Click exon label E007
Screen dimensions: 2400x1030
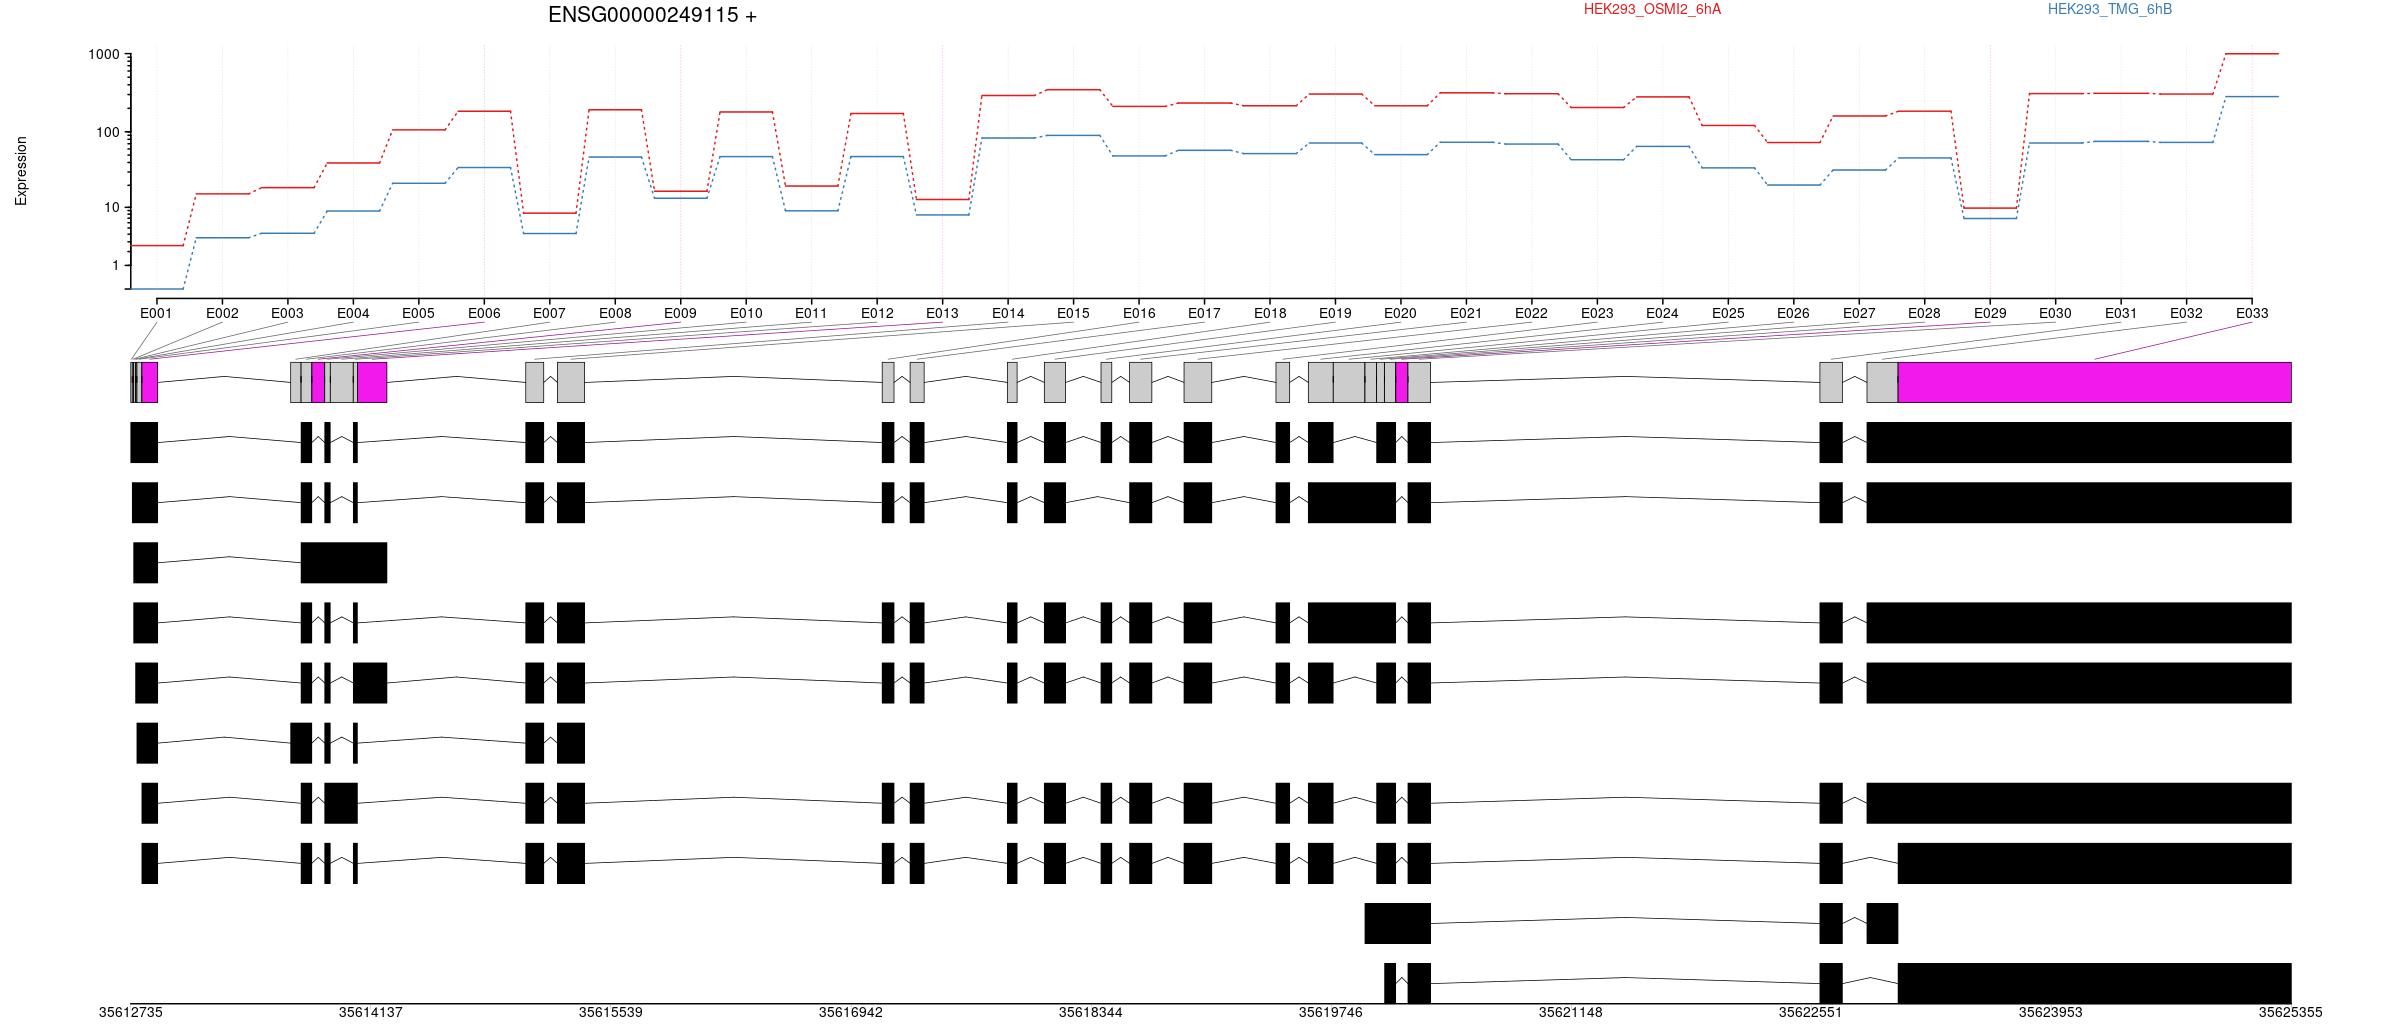pos(549,313)
